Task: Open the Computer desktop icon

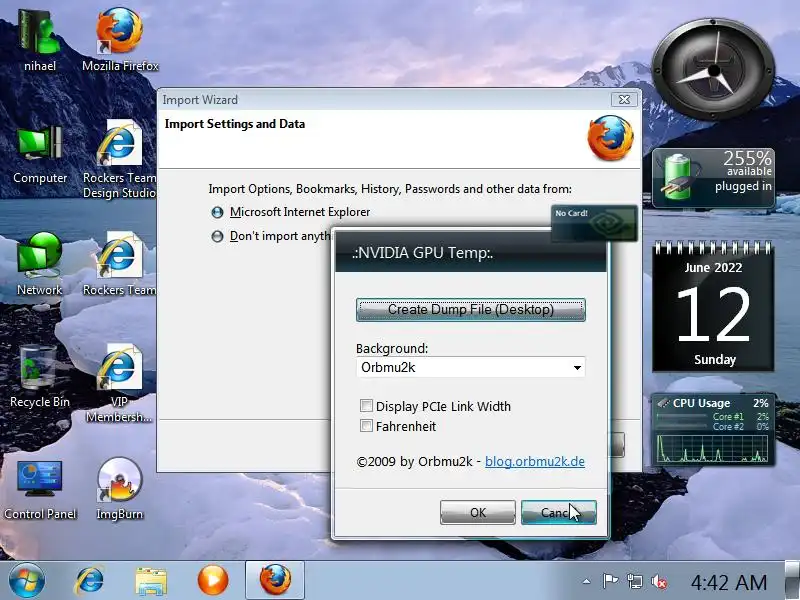Action: 40,154
